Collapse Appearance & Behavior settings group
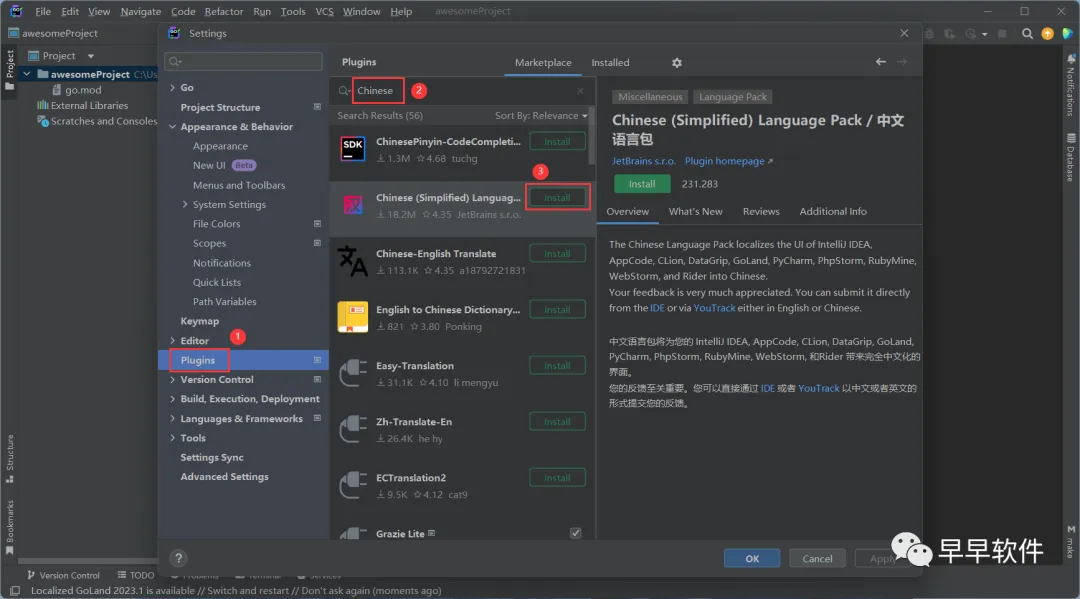 pyautogui.click(x=172, y=127)
